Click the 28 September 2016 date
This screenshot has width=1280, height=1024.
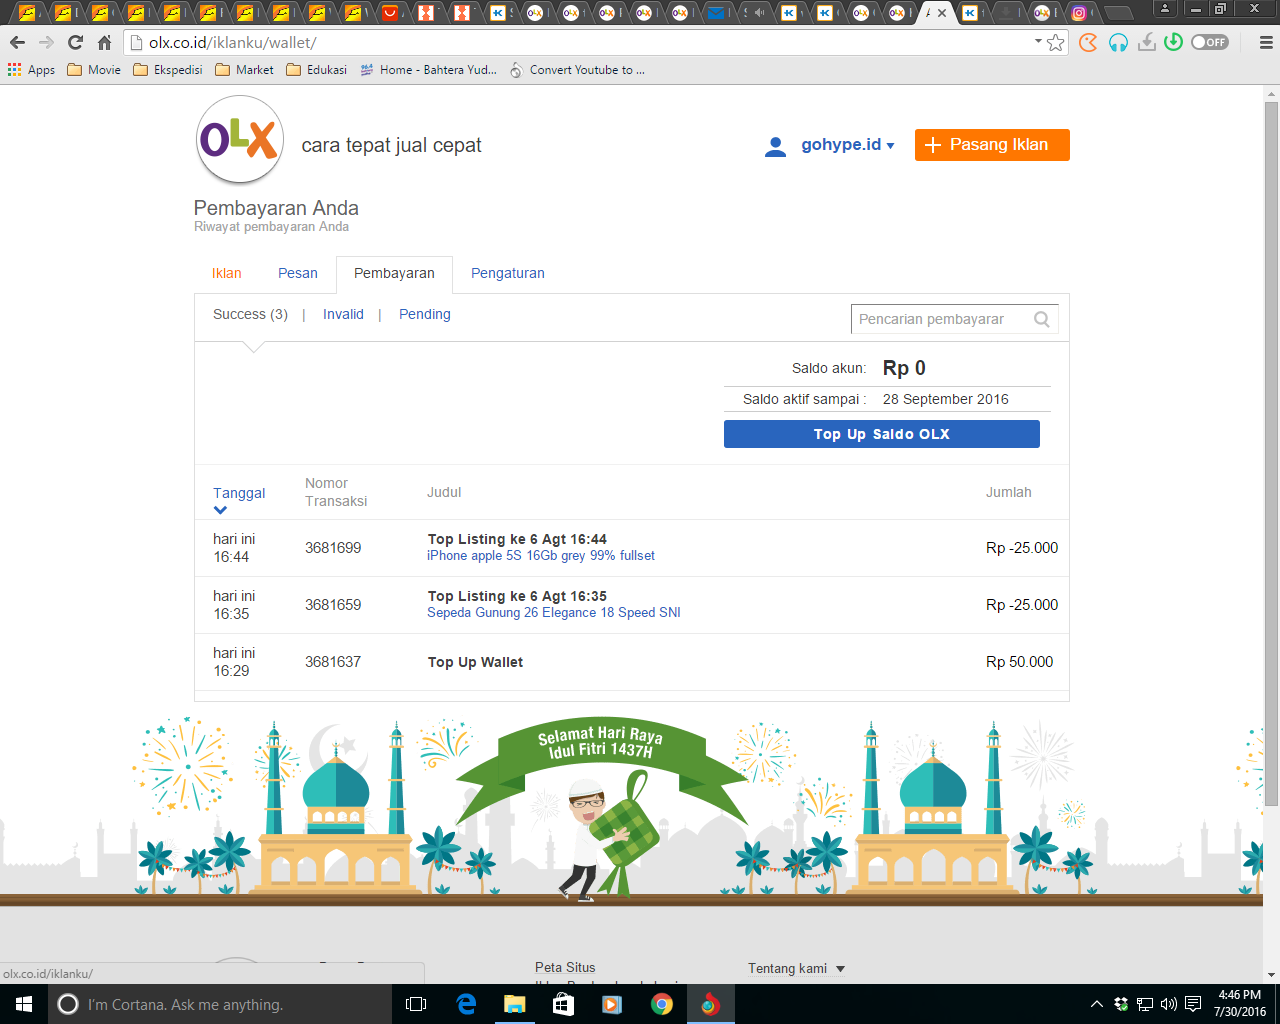click(945, 399)
